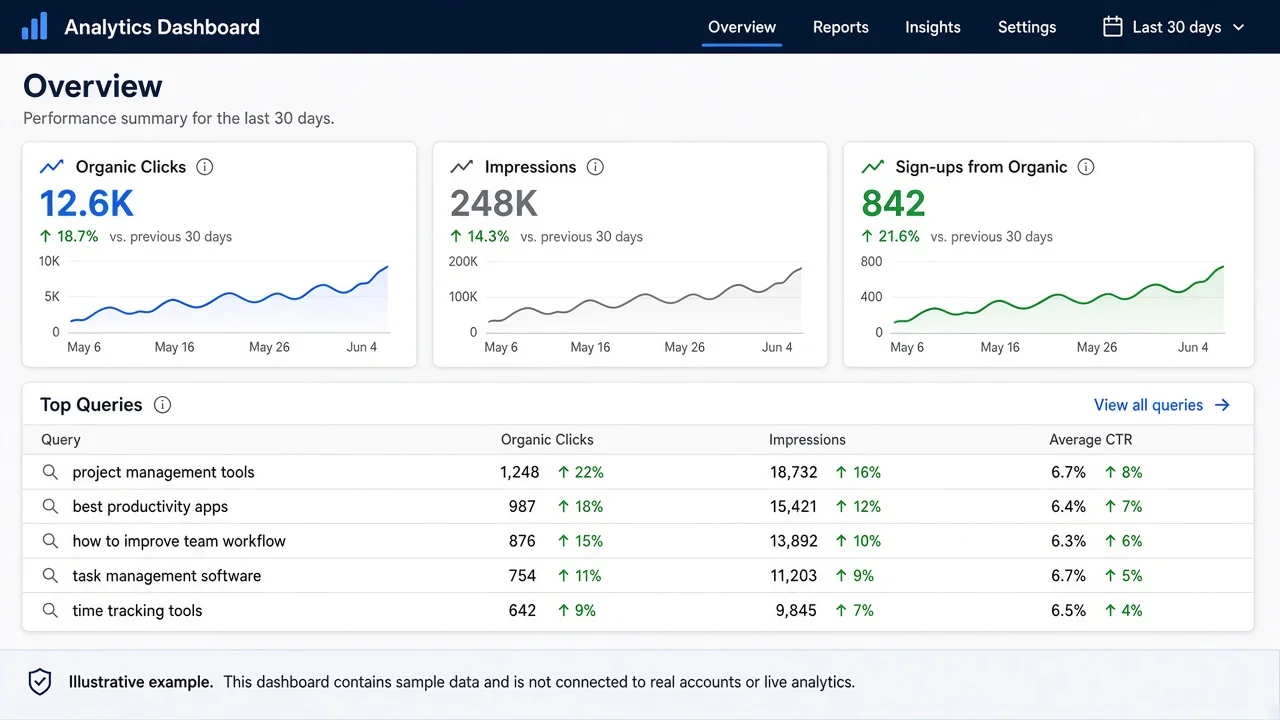Click search icon for how to improve team workflow
The width and height of the screenshot is (1280, 720).
tap(50, 541)
